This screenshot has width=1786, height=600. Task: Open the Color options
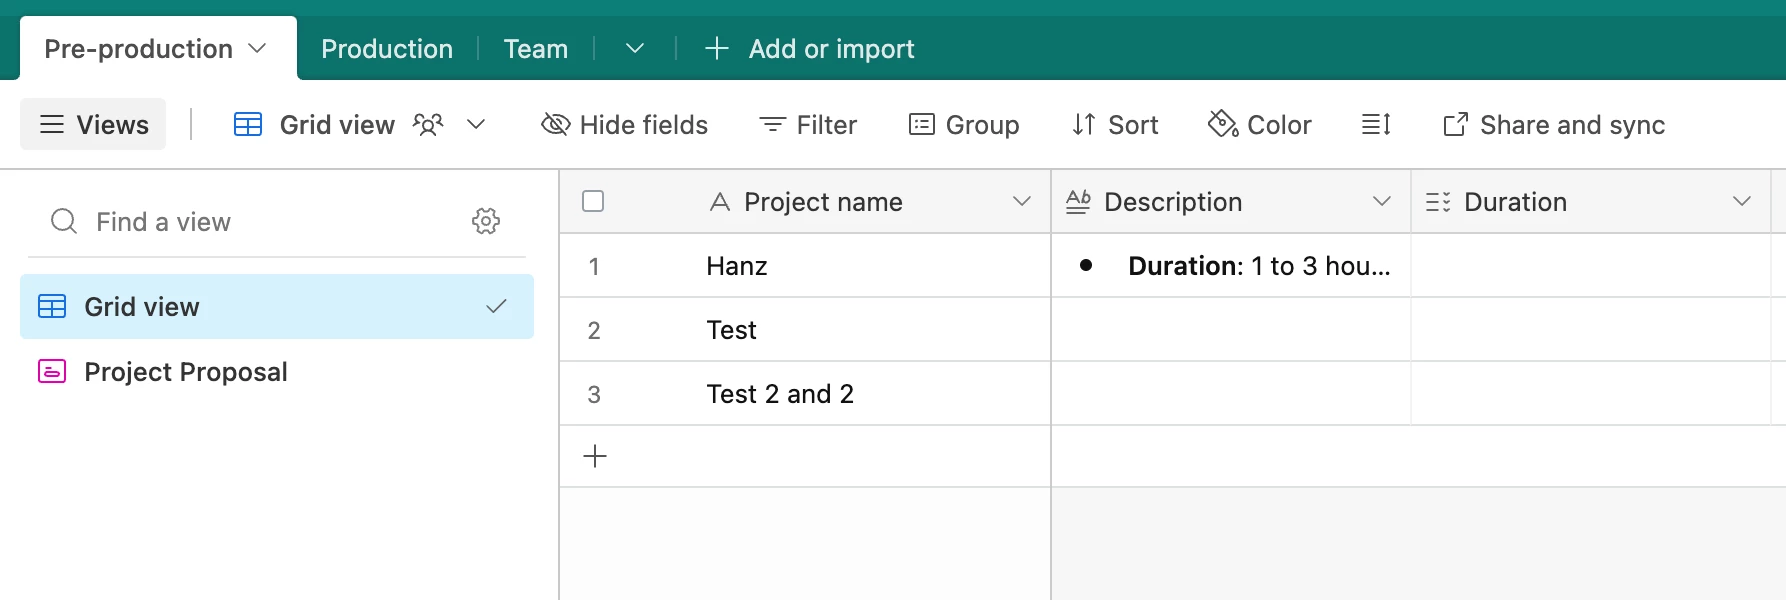[x=1260, y=125]
